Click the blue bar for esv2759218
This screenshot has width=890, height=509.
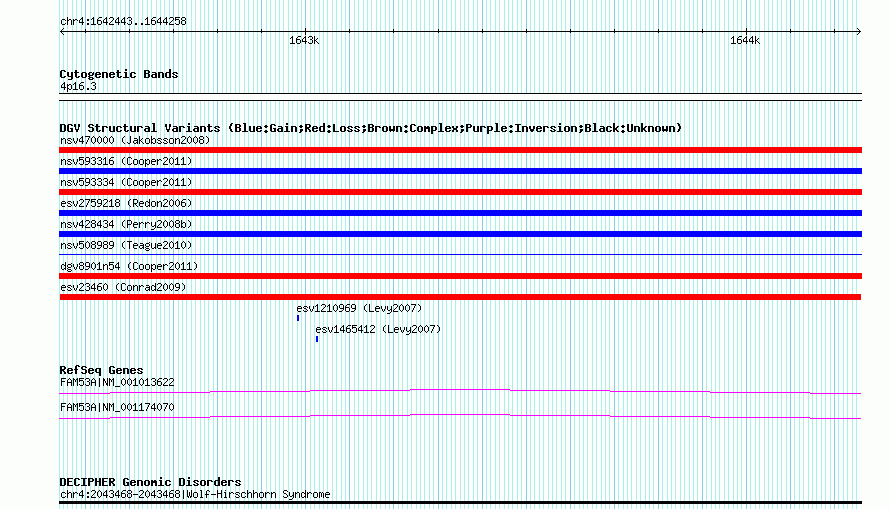click(460, 213)
